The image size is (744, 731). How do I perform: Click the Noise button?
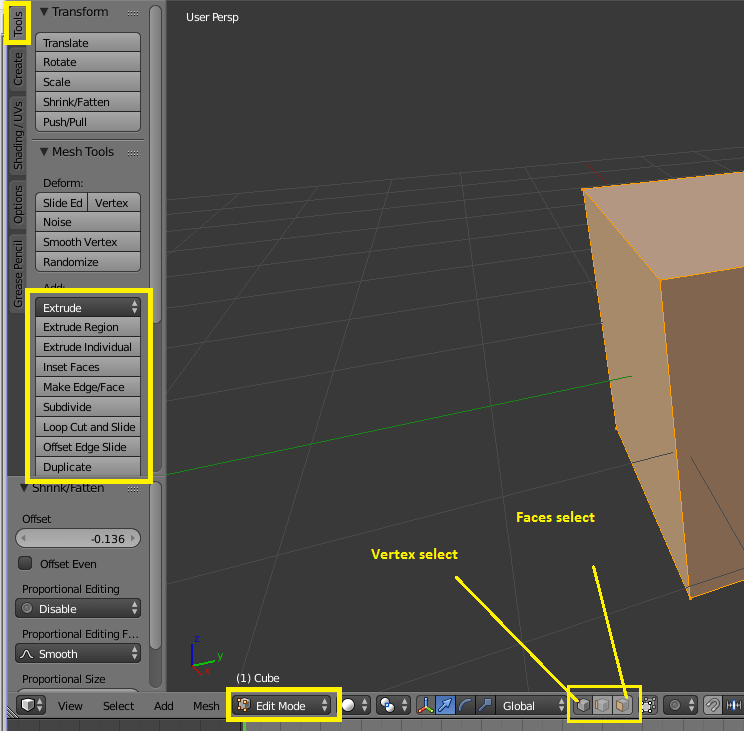[x=88, y=222]
